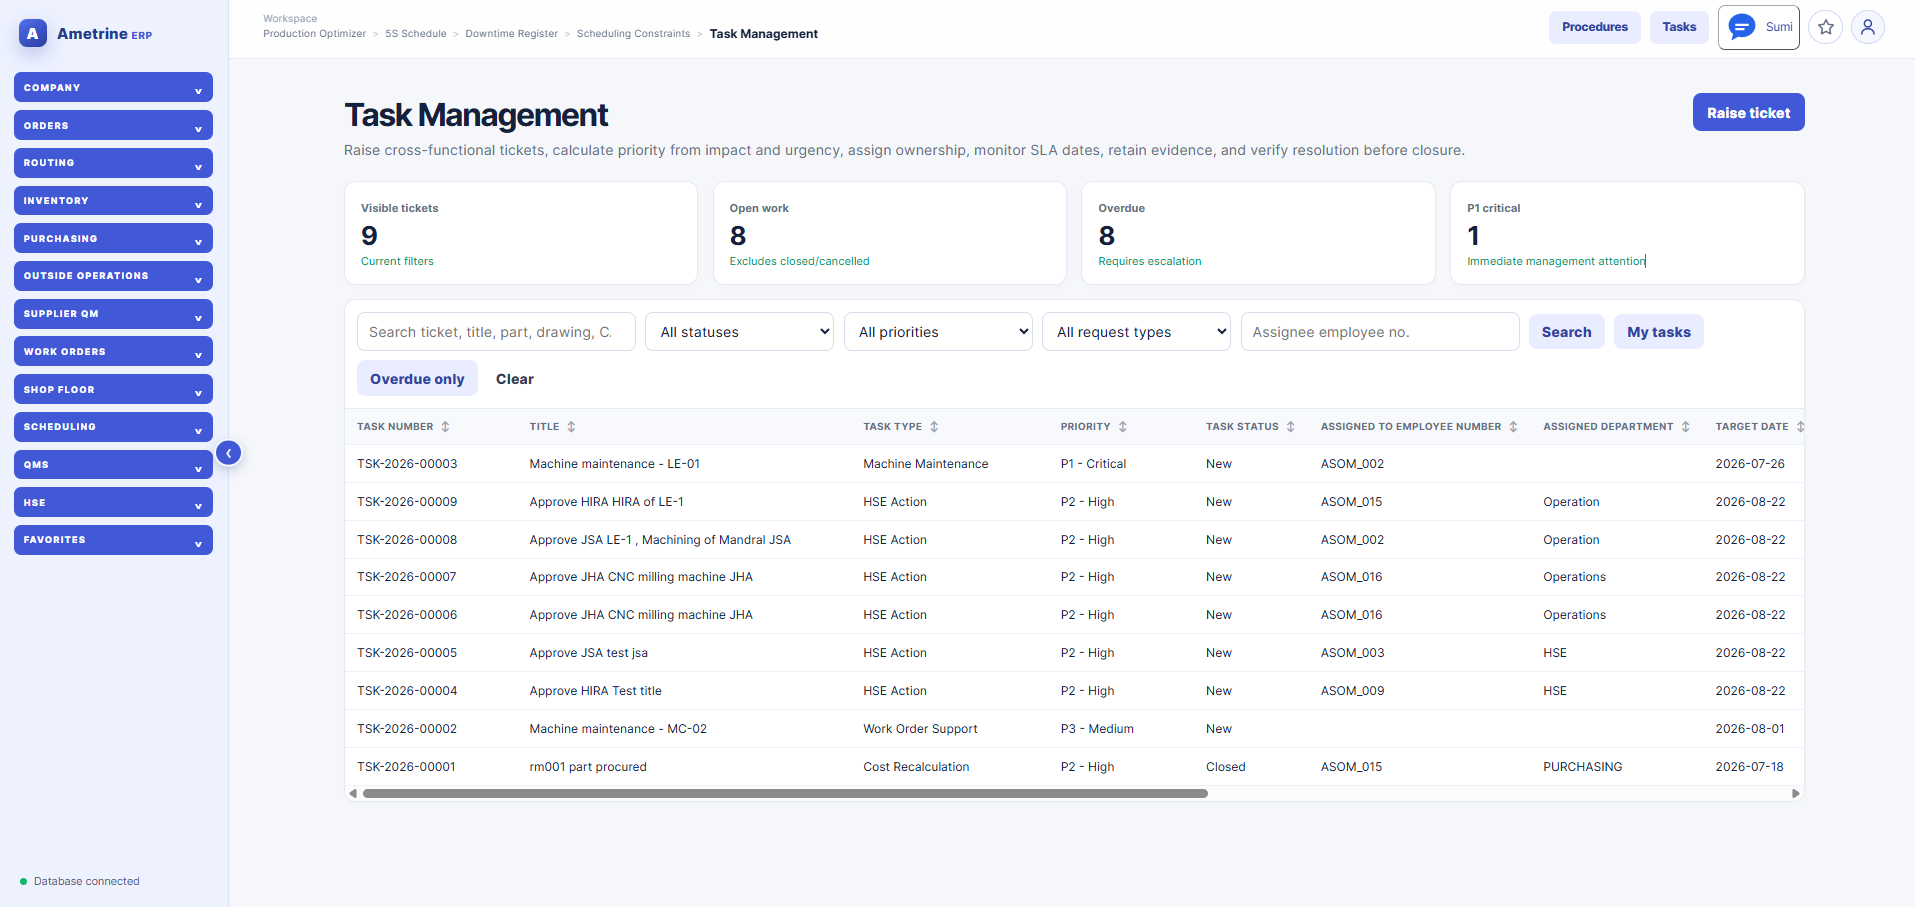1915x907 pixels.
Task: Click the 'Closed' status cell
Action: (1225, 767)
